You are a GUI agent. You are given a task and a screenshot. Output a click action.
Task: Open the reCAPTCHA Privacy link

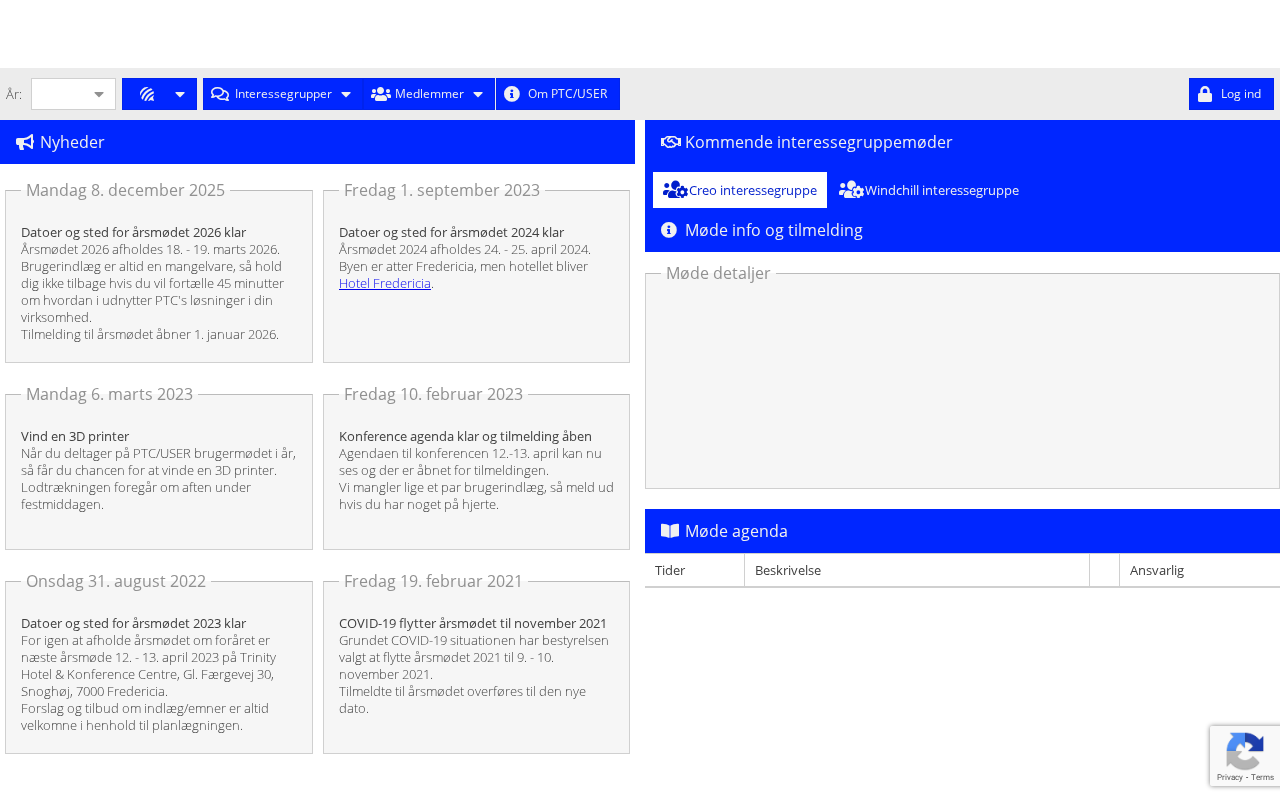tap(1231, 777)
